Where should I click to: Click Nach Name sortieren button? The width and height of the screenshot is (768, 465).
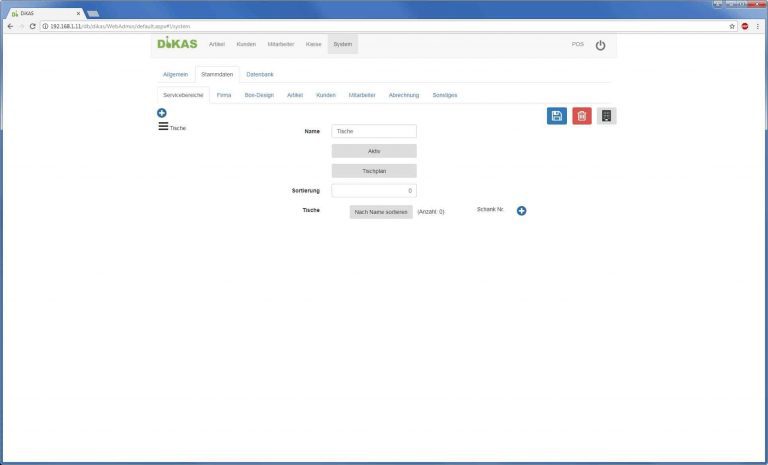(x=381, y=212)
